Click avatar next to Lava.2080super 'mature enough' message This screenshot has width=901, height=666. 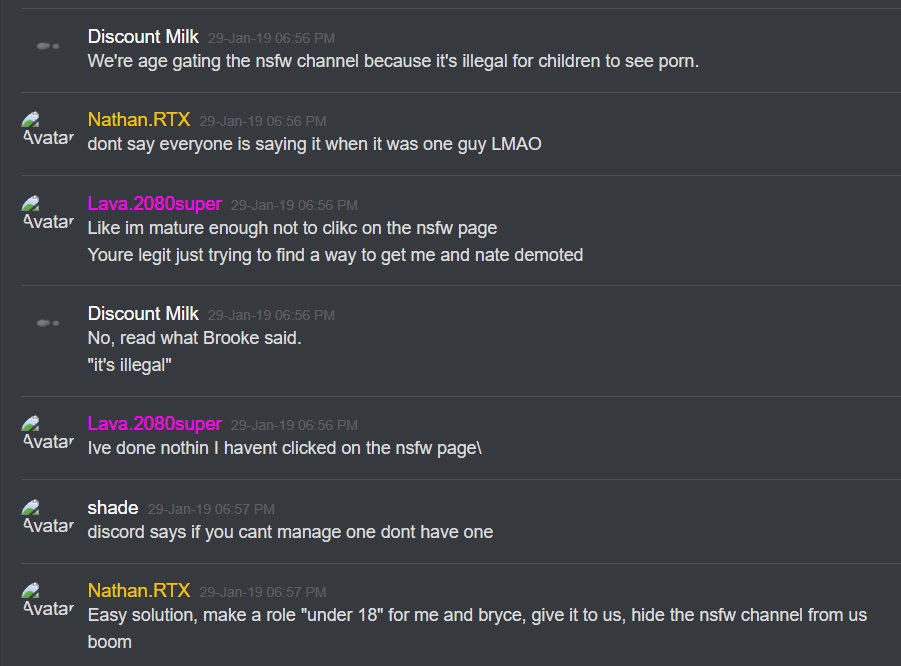(x=48, y=213)
